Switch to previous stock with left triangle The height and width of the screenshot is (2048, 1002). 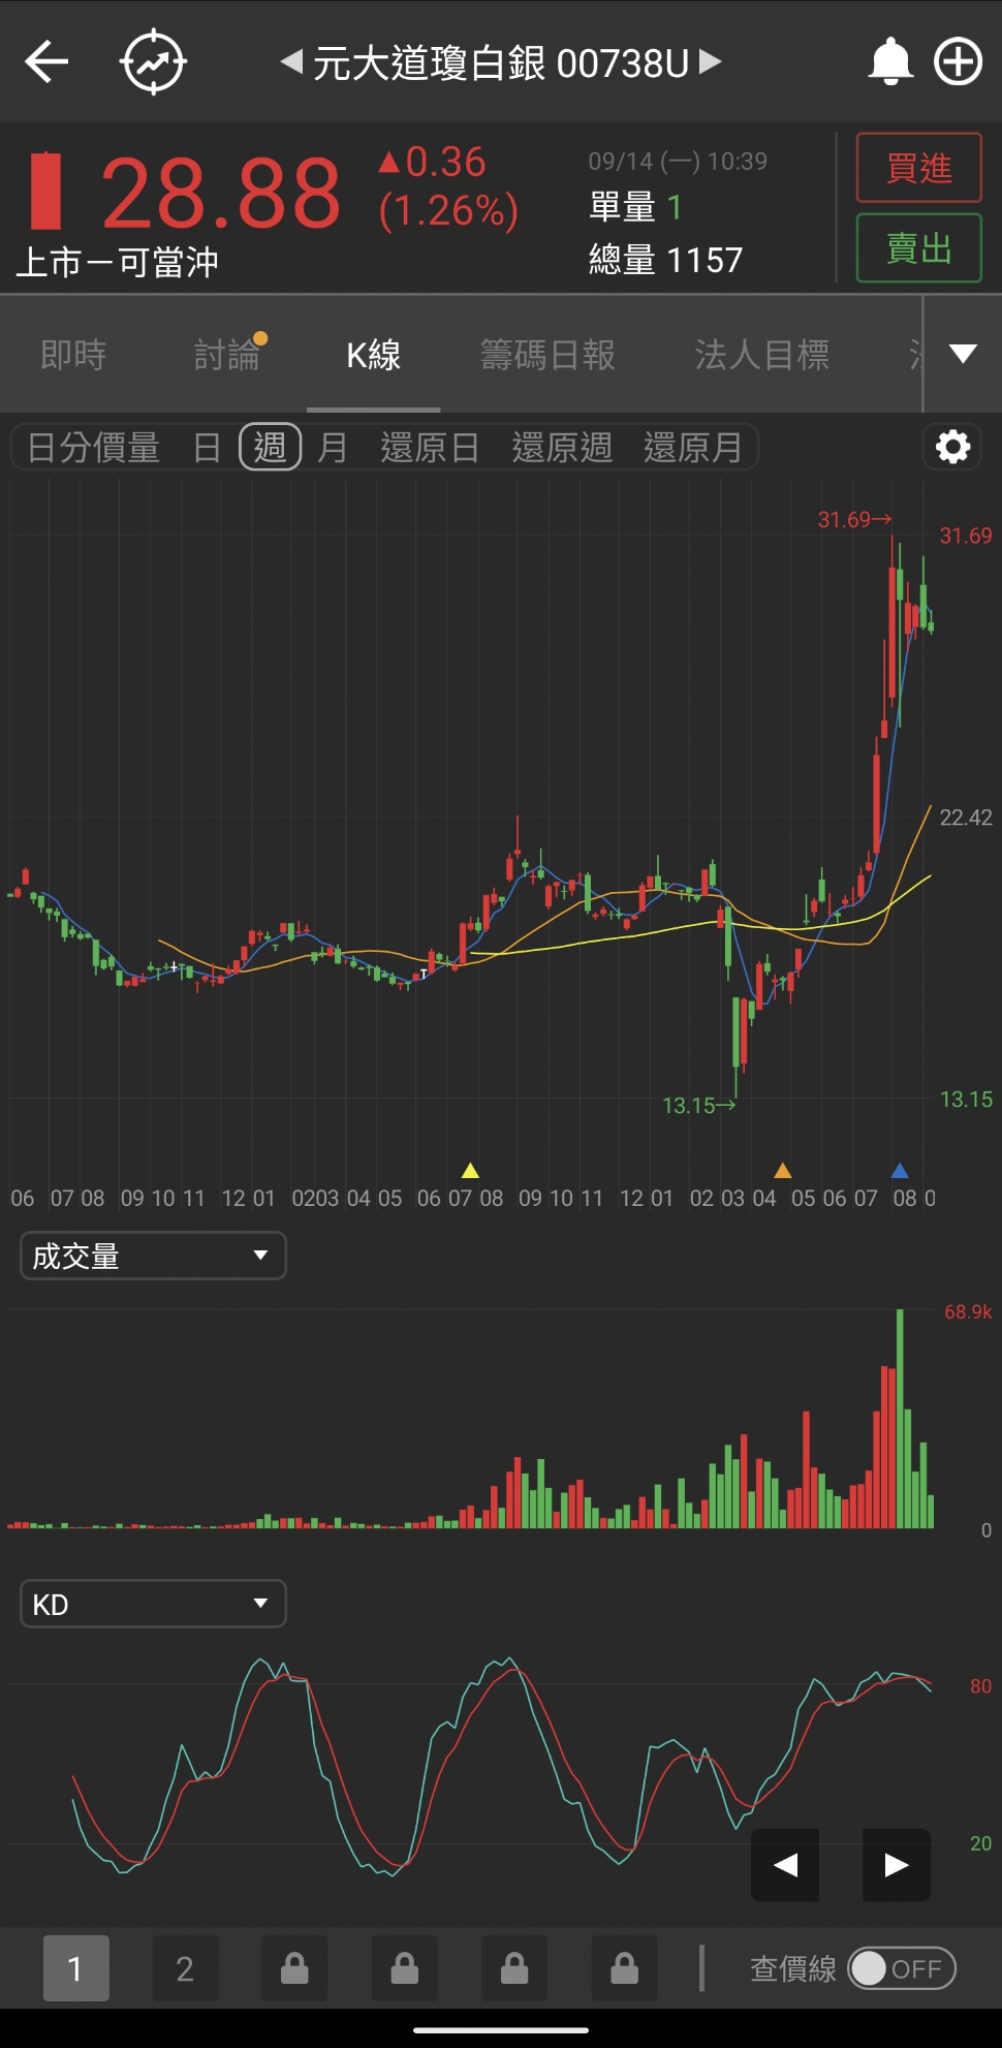(291, 62)
